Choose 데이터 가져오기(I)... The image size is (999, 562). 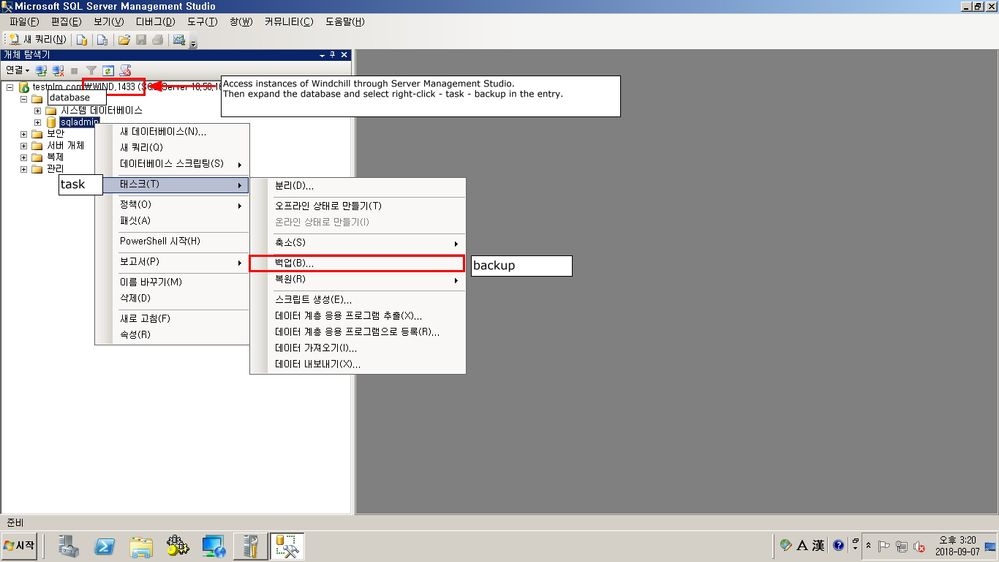pos(357,348)
